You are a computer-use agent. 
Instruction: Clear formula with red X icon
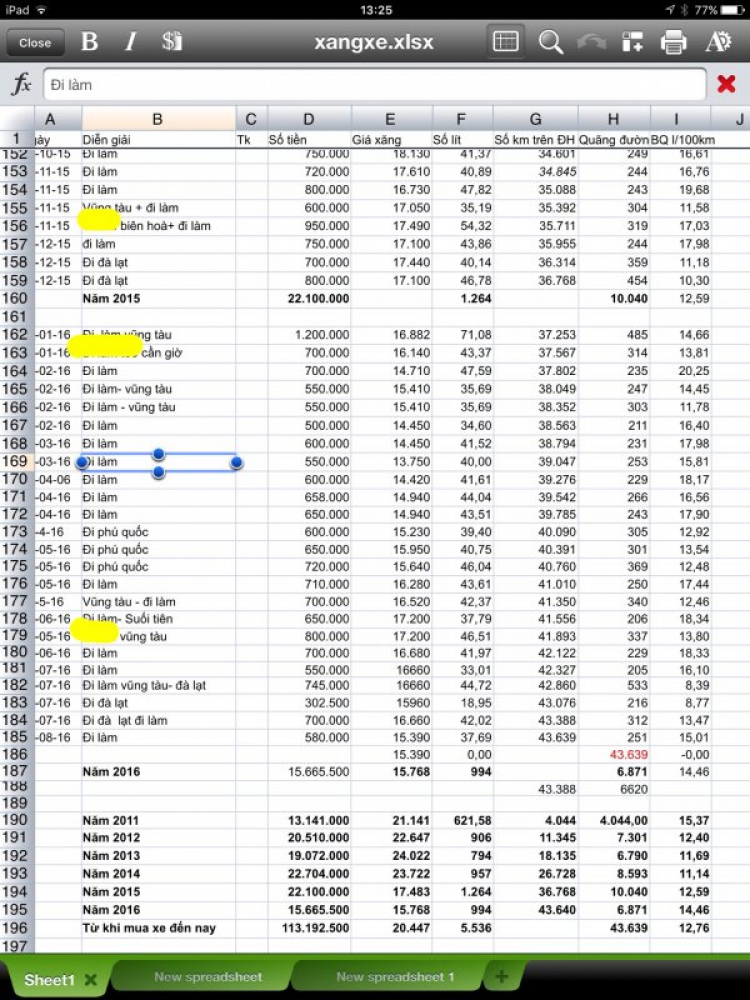(x=726, y=84)
